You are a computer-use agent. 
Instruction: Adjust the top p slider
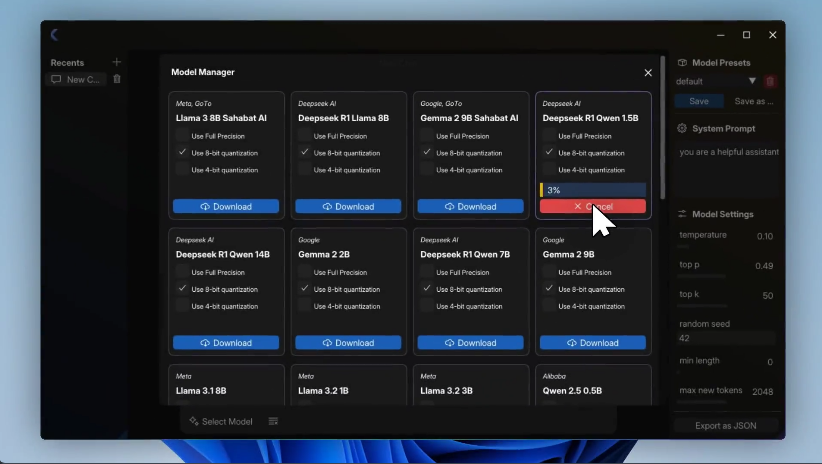coord(702,276)
